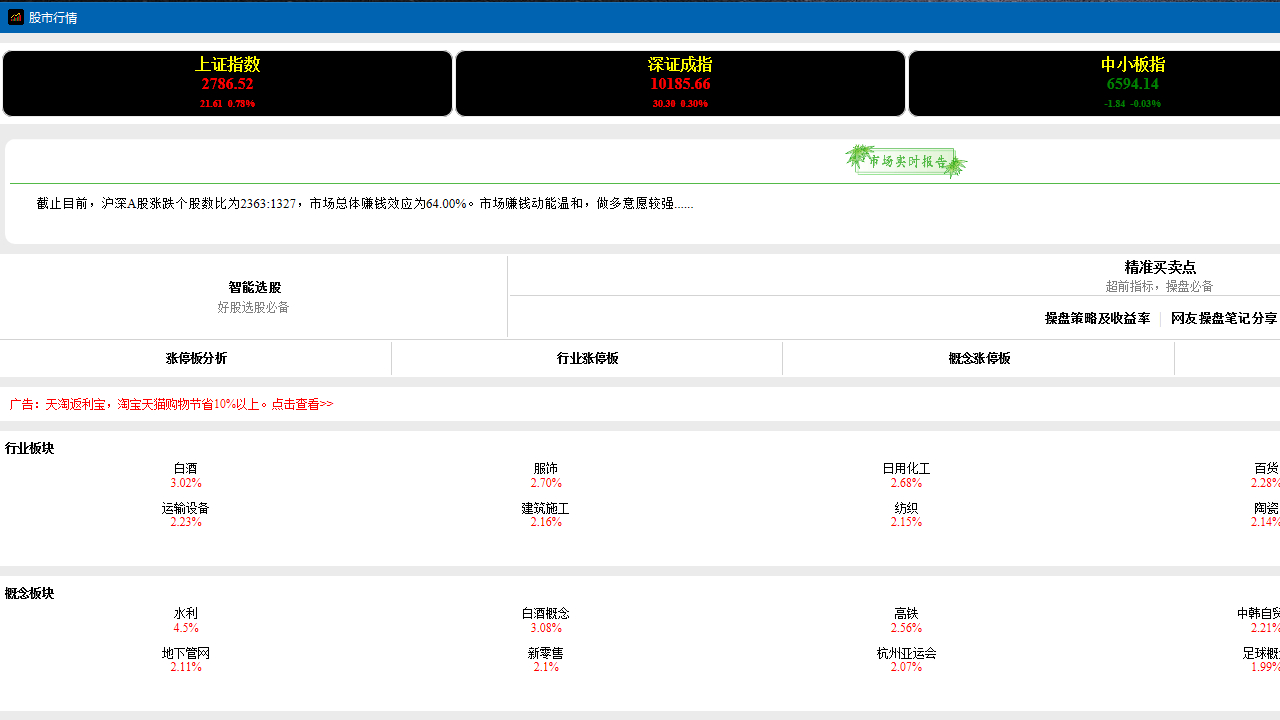Click the 市场实时报告 banner image
This screenshot has width=1280, height=720.
[906, 161]
